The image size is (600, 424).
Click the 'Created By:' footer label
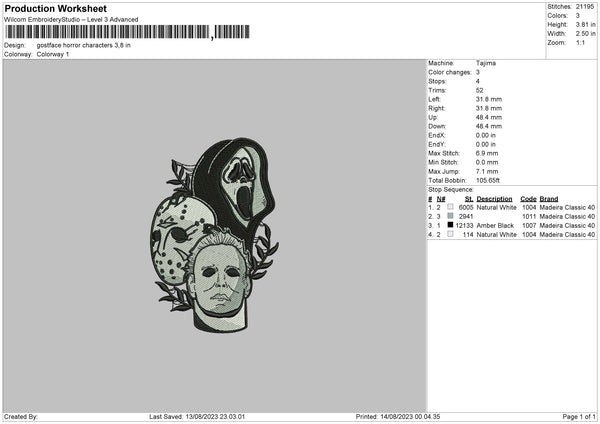pyautogui.click(x=21, y=416)
